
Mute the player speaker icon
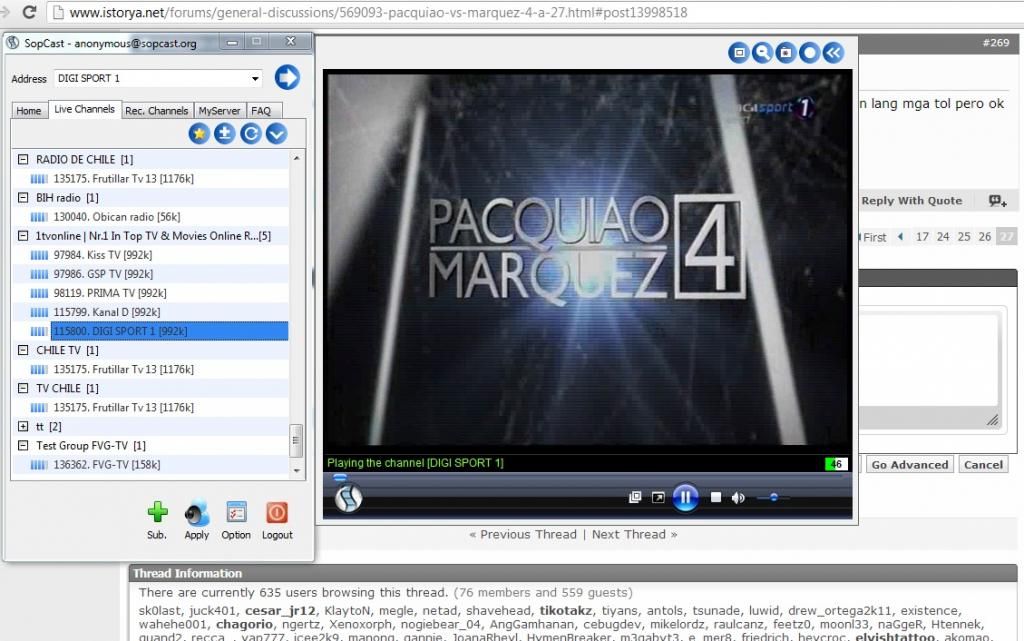[738, 497]
